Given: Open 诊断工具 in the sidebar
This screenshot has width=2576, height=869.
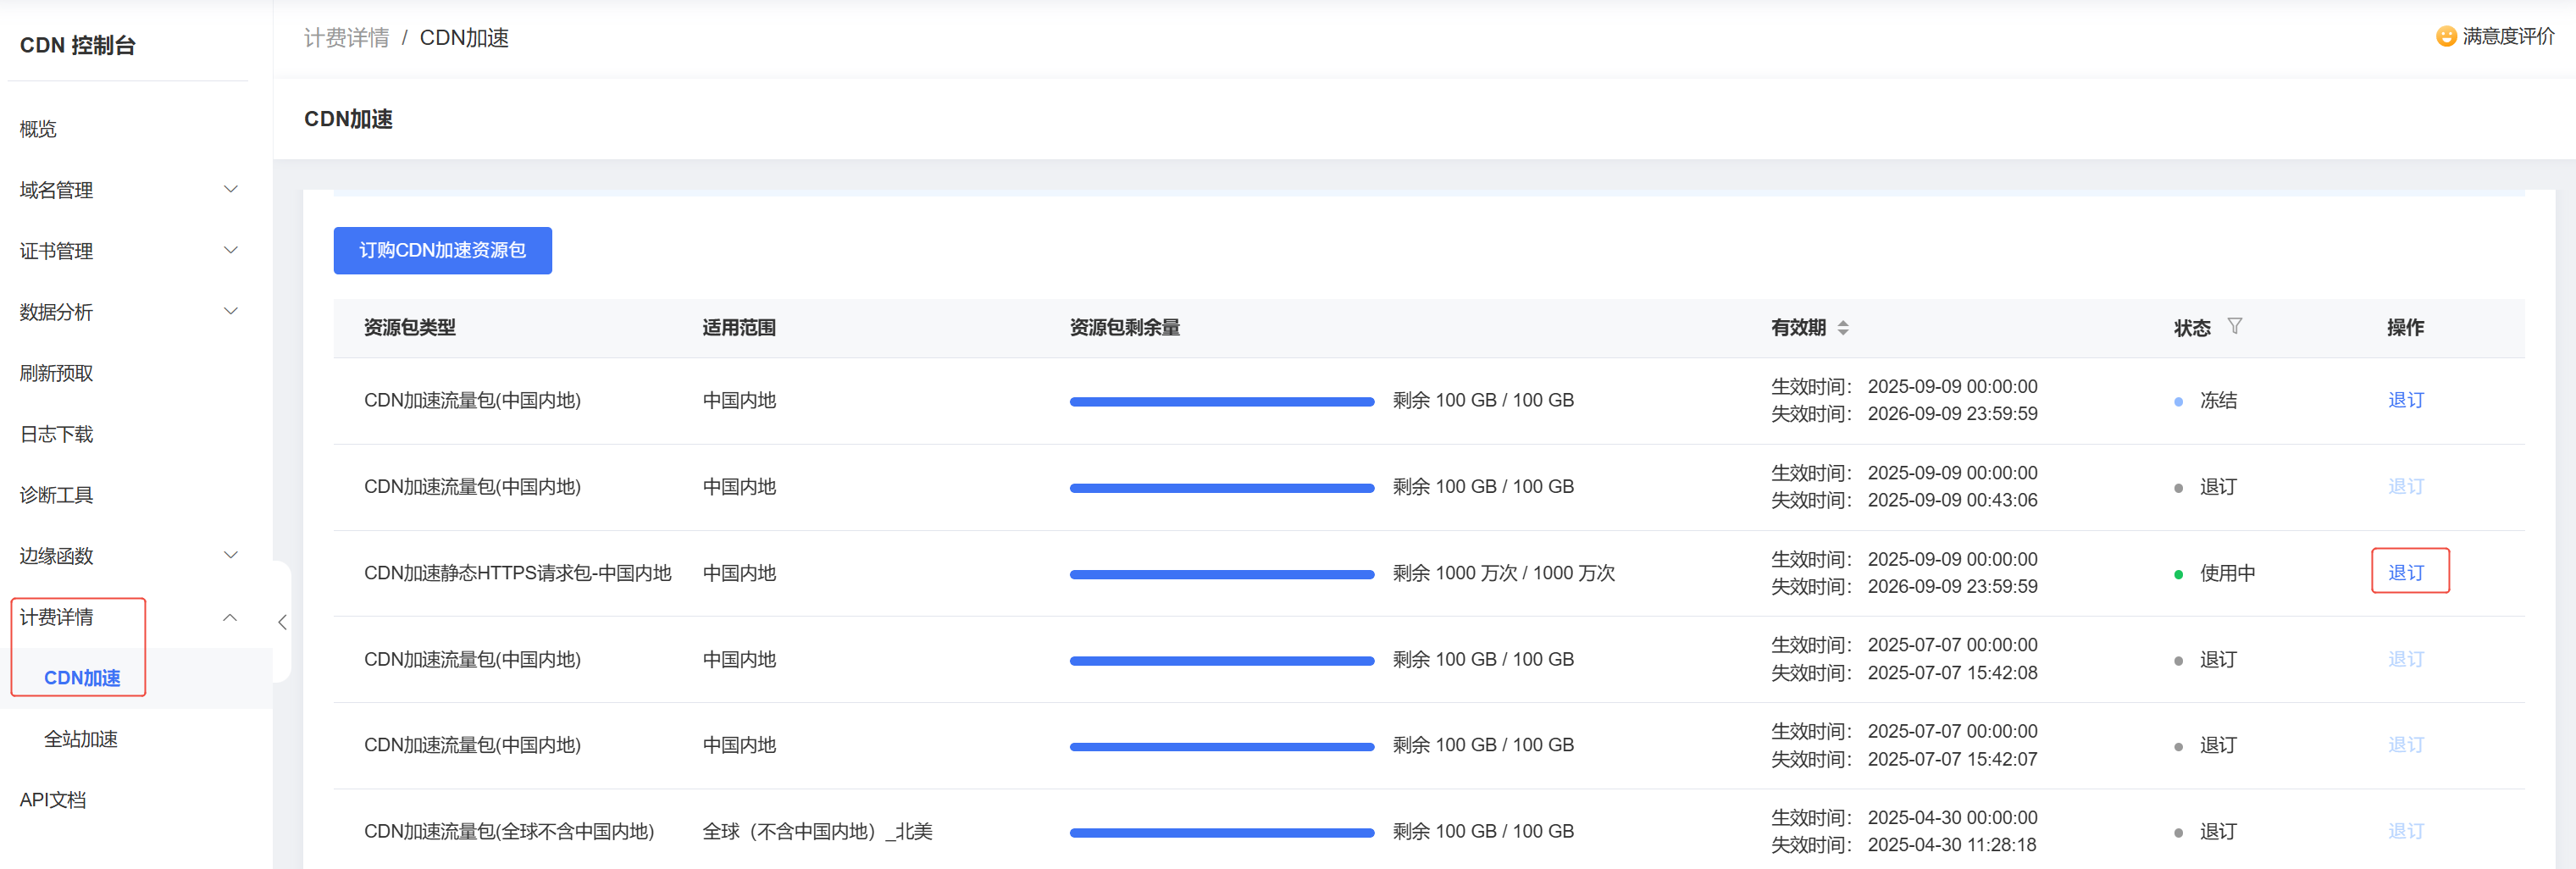Looking at the screenshot, I should pyautogui.click(x=56, y=495).
